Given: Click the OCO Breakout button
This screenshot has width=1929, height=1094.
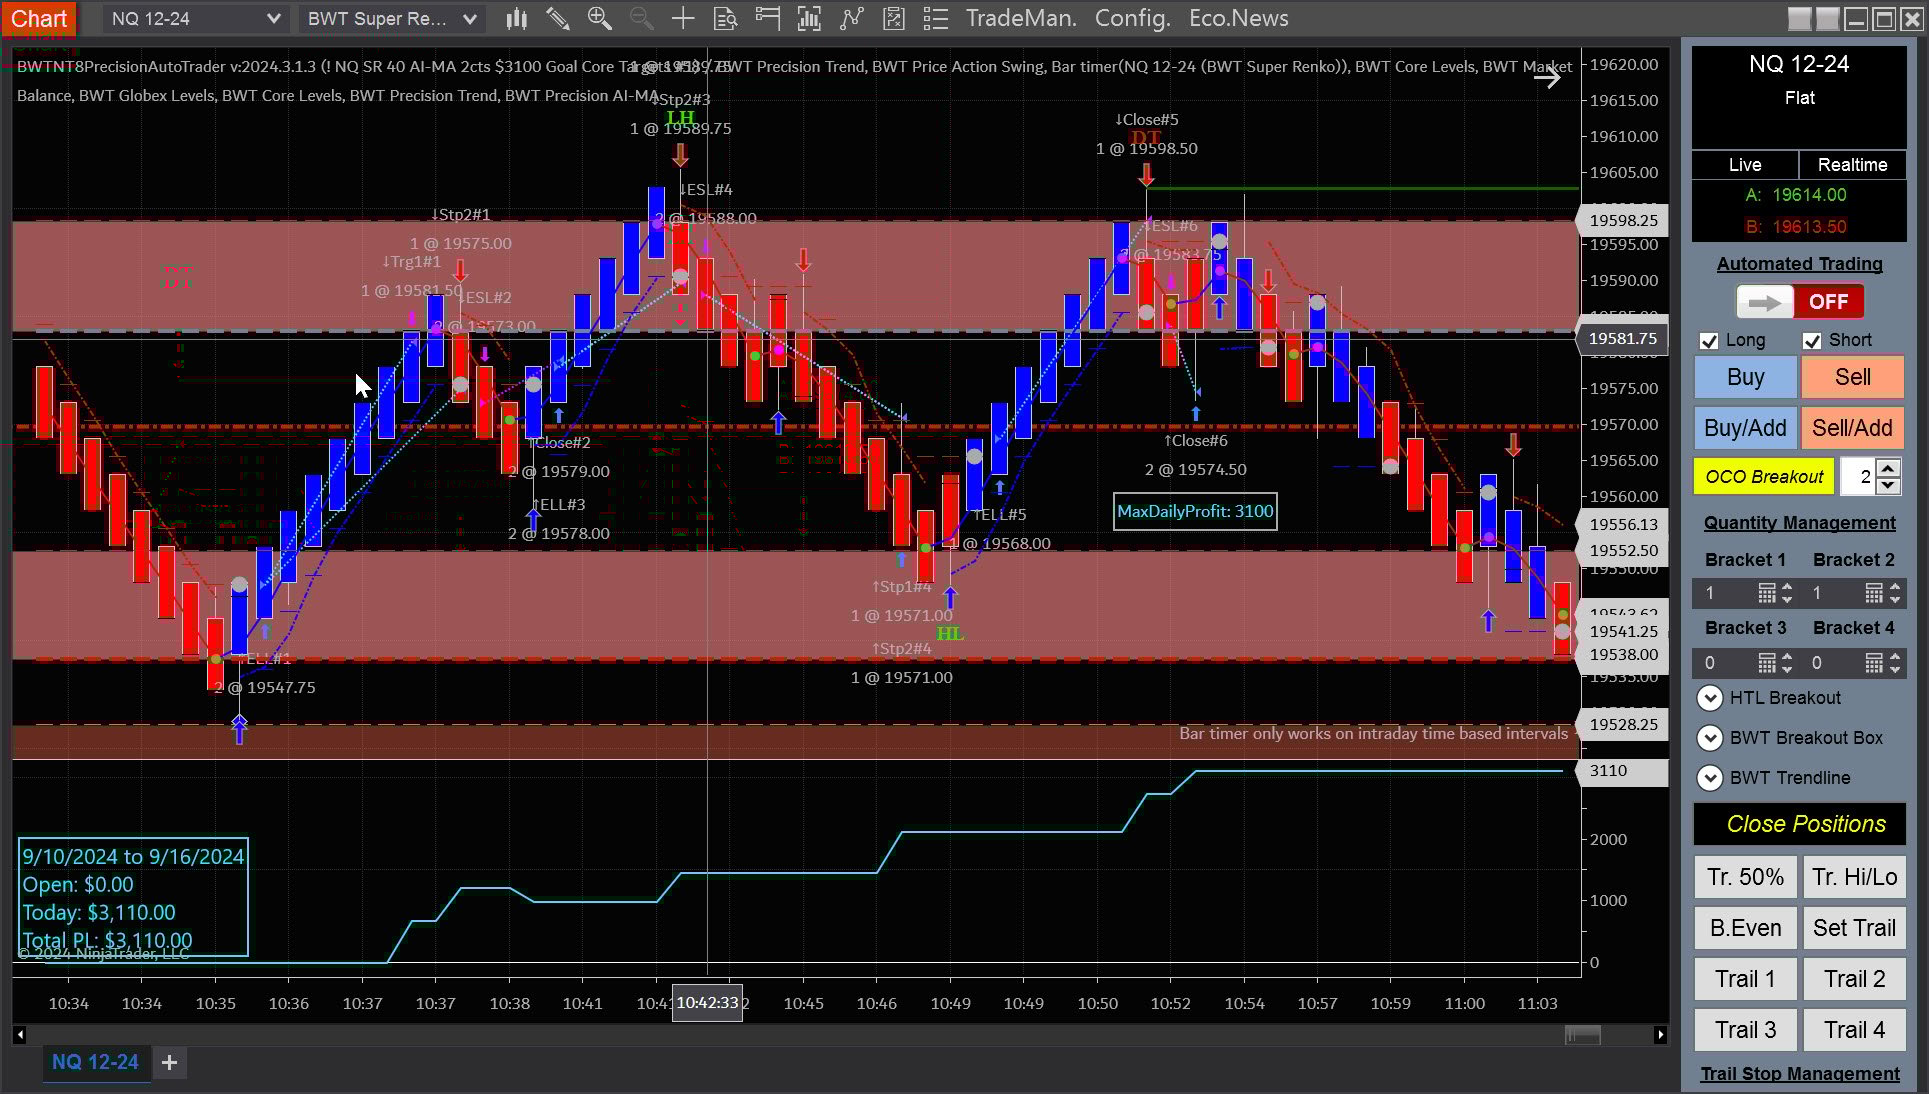Looking at the screenshot, I should pyautogui.click(x=1764, y=477).
